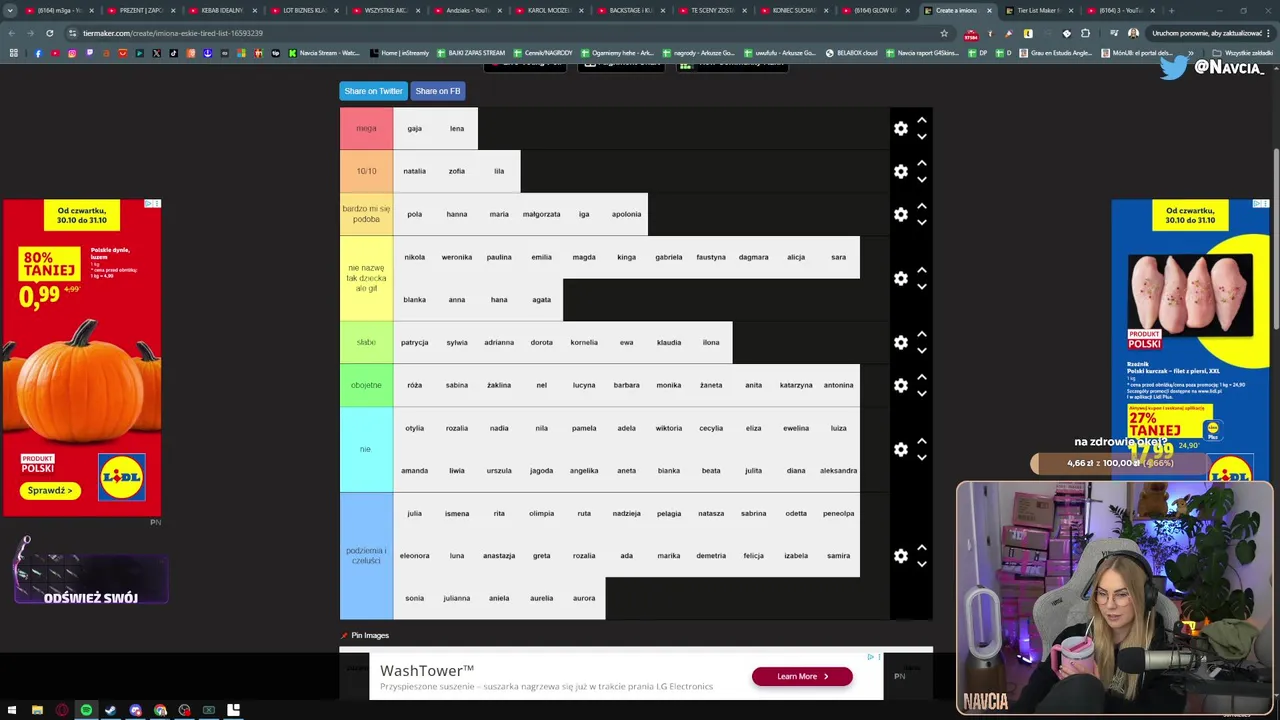Open gear for 'podziemia i czeluści' tier
Image resolution: width=1280 pixels, height=720 pixels.
click(x=901, y=556)
